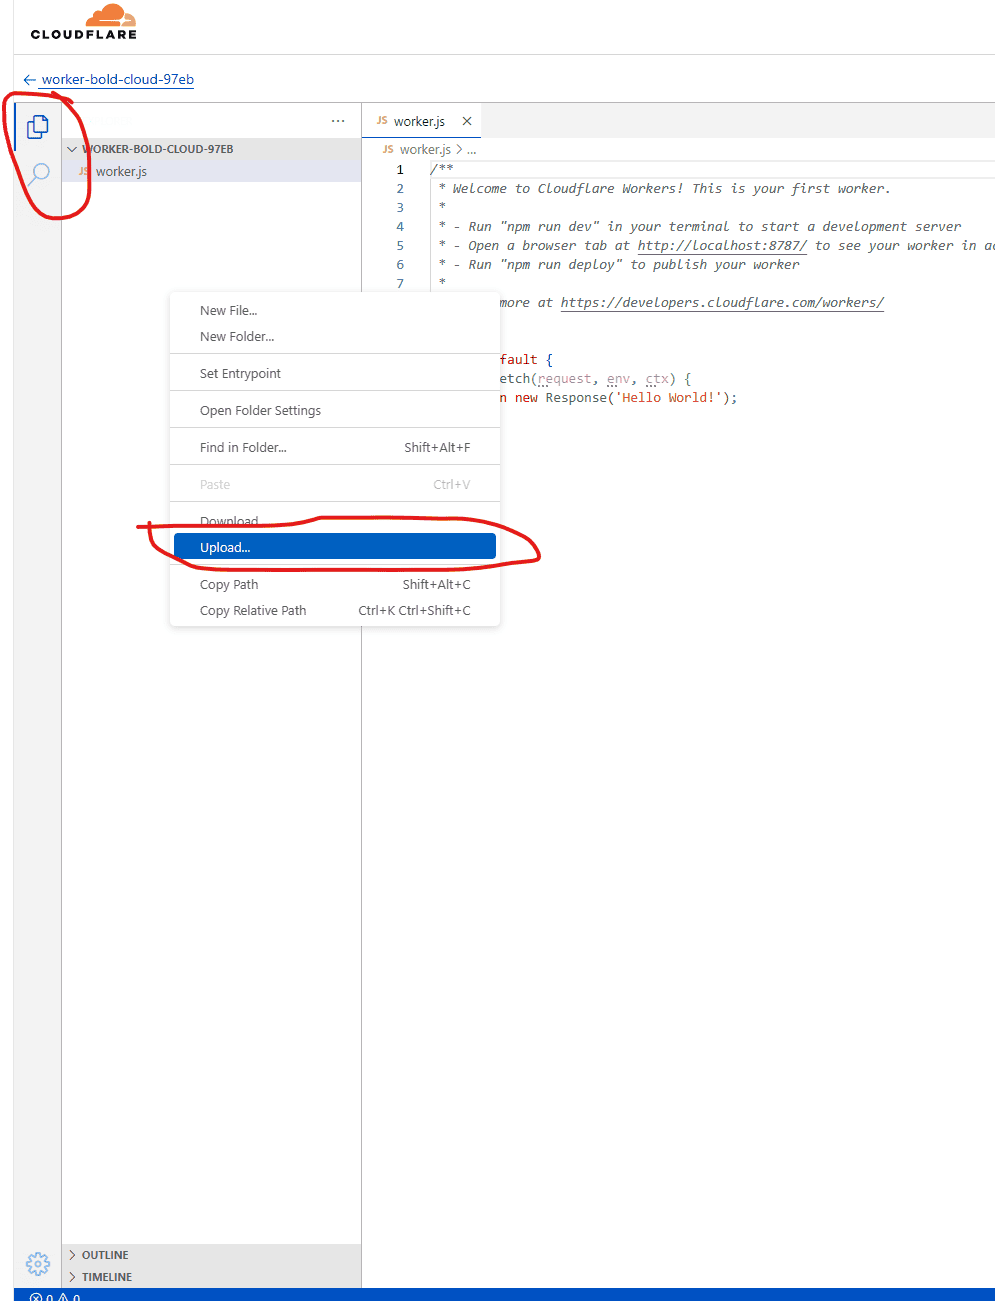
Task: Open the Manage gear icon at bottom left
Action: (37, 1263)
